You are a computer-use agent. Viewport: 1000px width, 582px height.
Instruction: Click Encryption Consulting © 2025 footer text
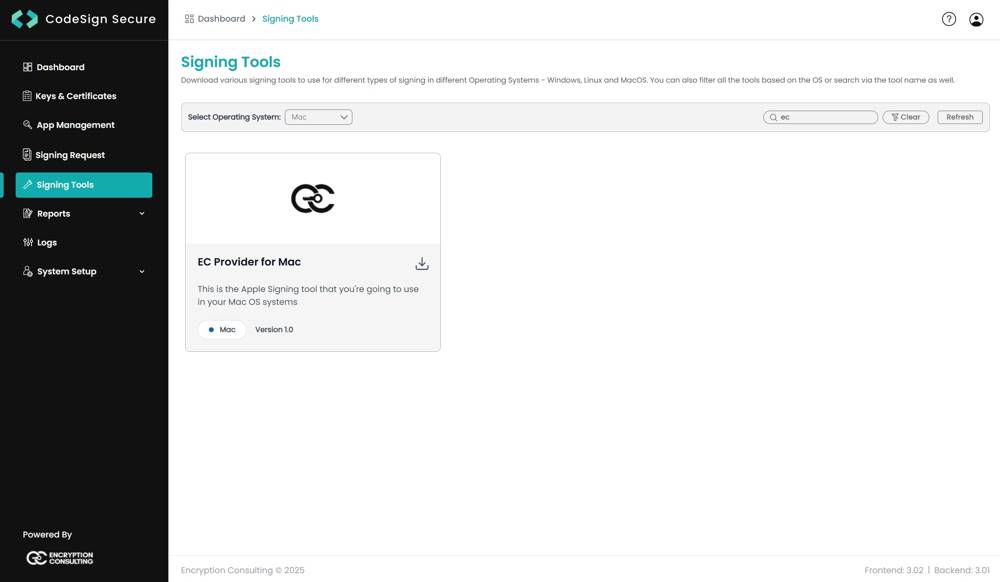click(x=242, y=571)
